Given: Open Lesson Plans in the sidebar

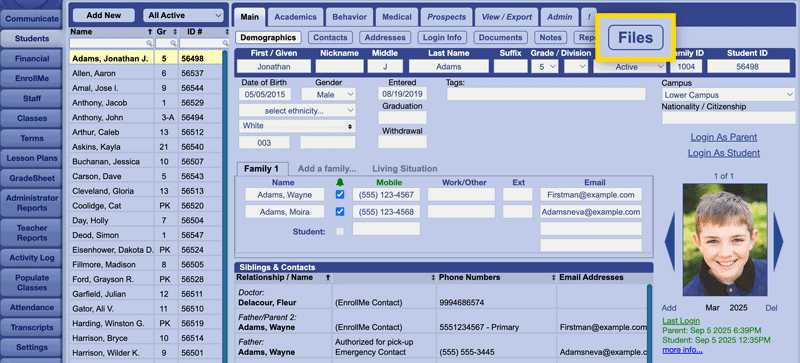Looking at the screenshot, I should coord(32,158).
